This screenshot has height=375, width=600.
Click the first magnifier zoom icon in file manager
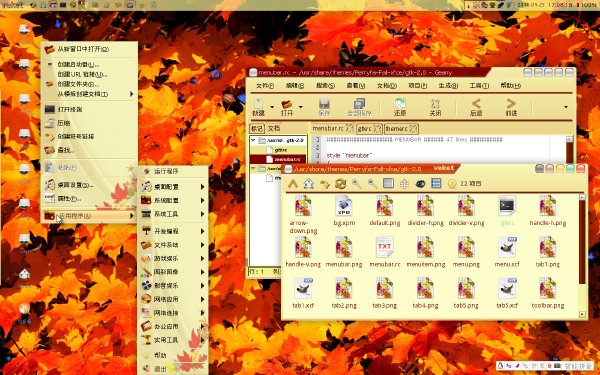click(357, 184)
